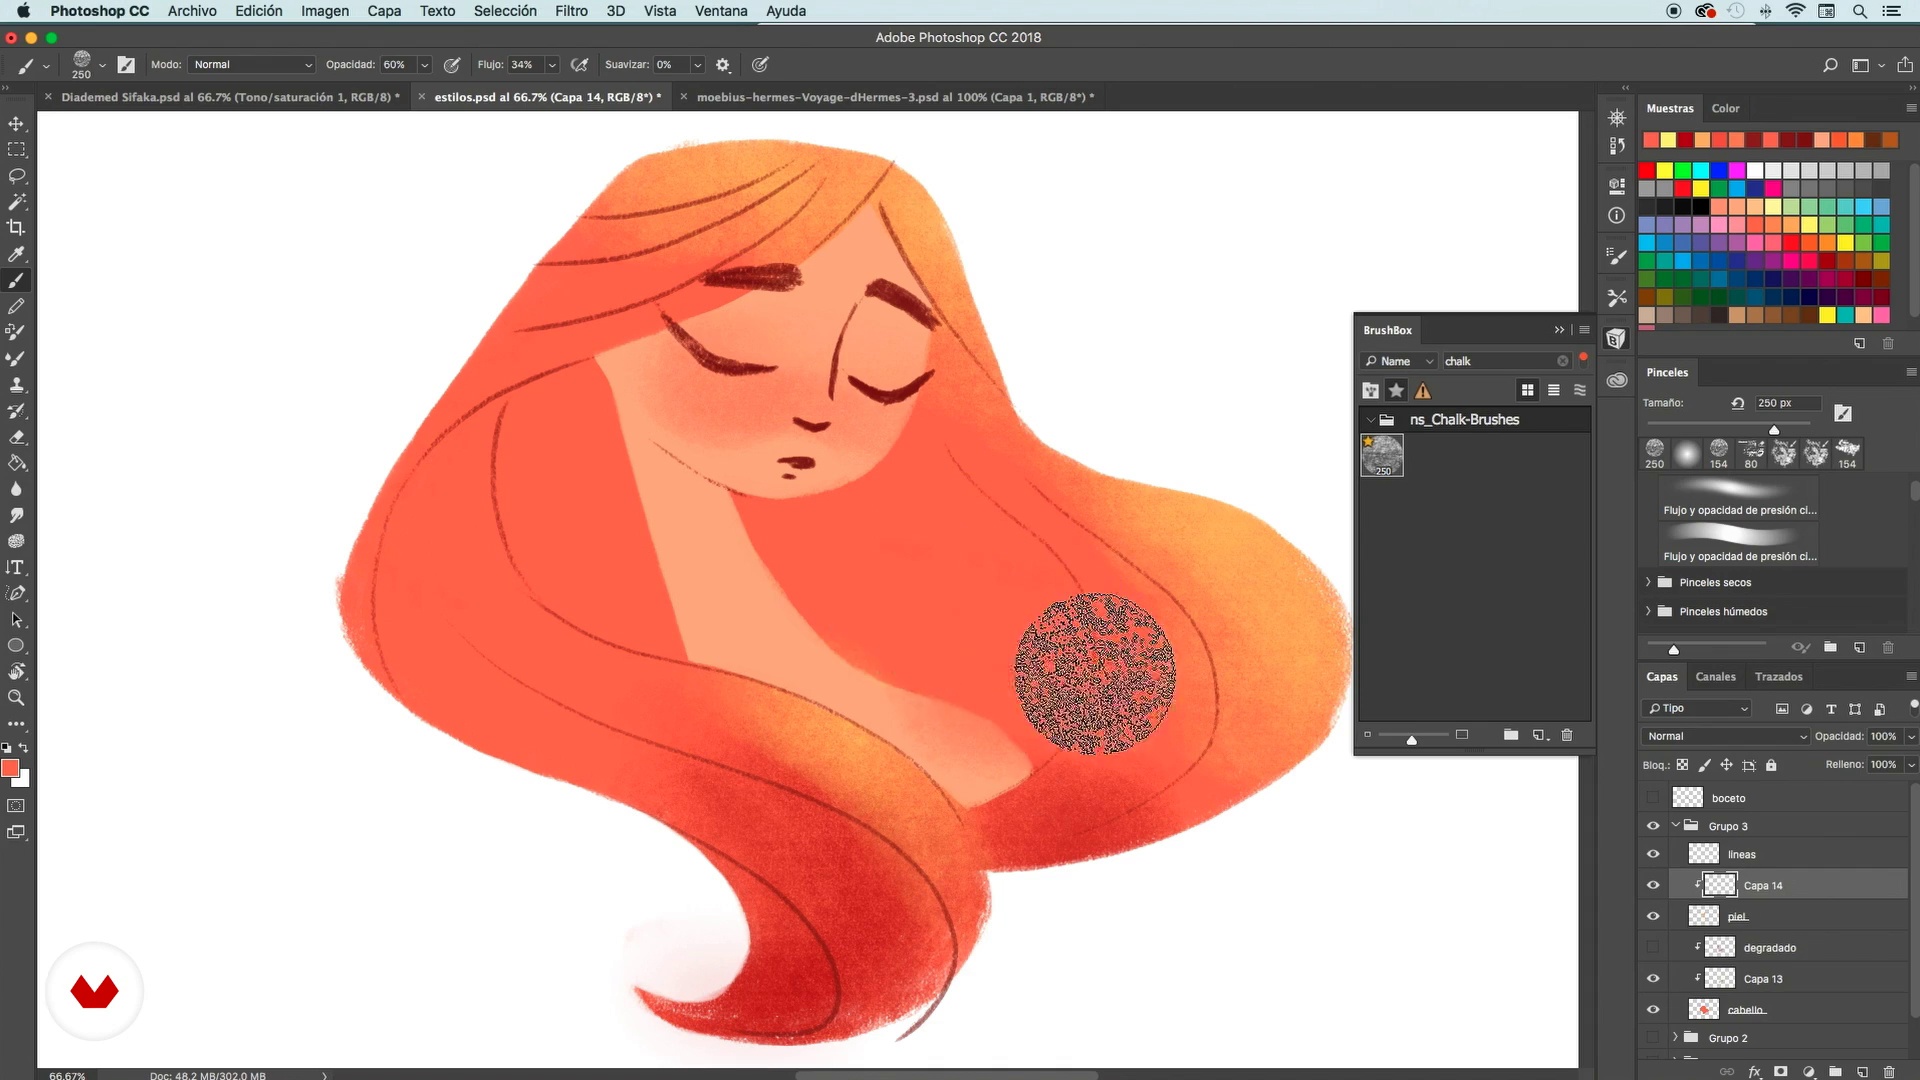Click the BrushBox warning triangle icon
Screen dimensions: 1920x1080
1423,391
